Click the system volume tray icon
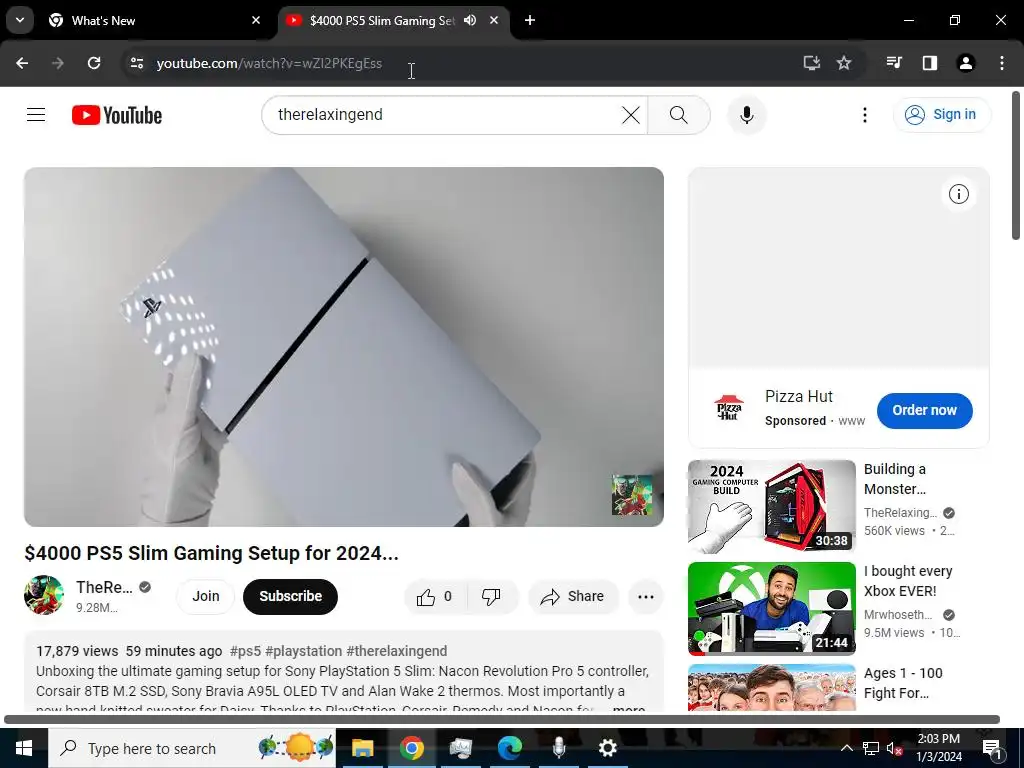The image size is (1024, 768). pyautogui.click(x=894, y=749)
